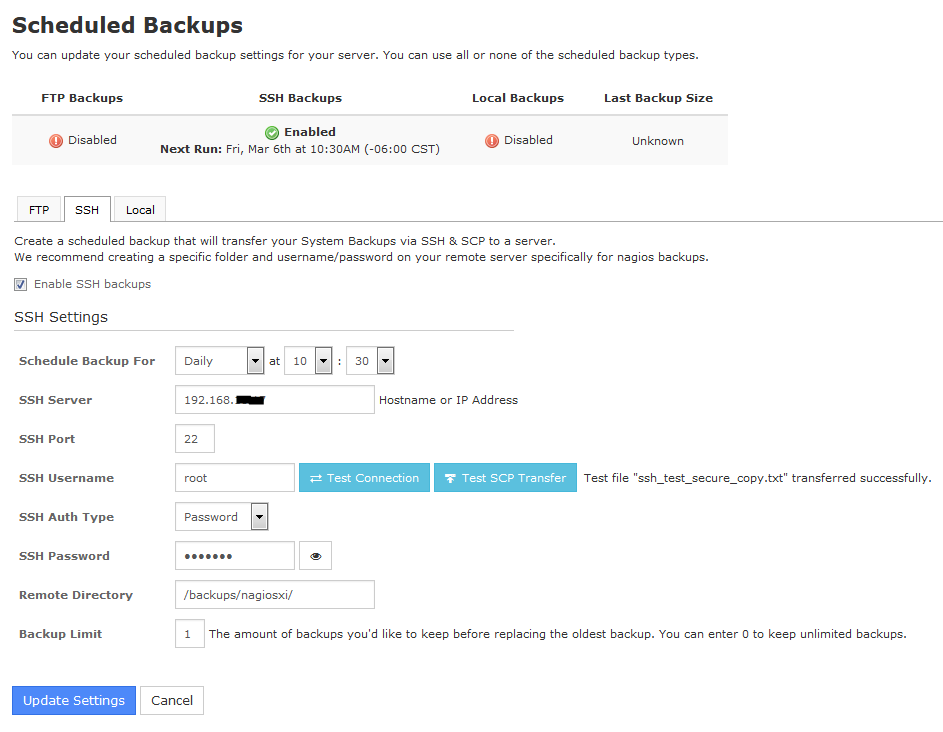Click the Remote Directory text field

point(274,595)
